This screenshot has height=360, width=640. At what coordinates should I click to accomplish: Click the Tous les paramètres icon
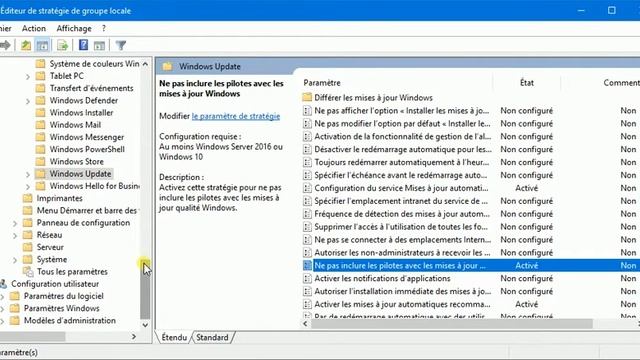[28, 271]
